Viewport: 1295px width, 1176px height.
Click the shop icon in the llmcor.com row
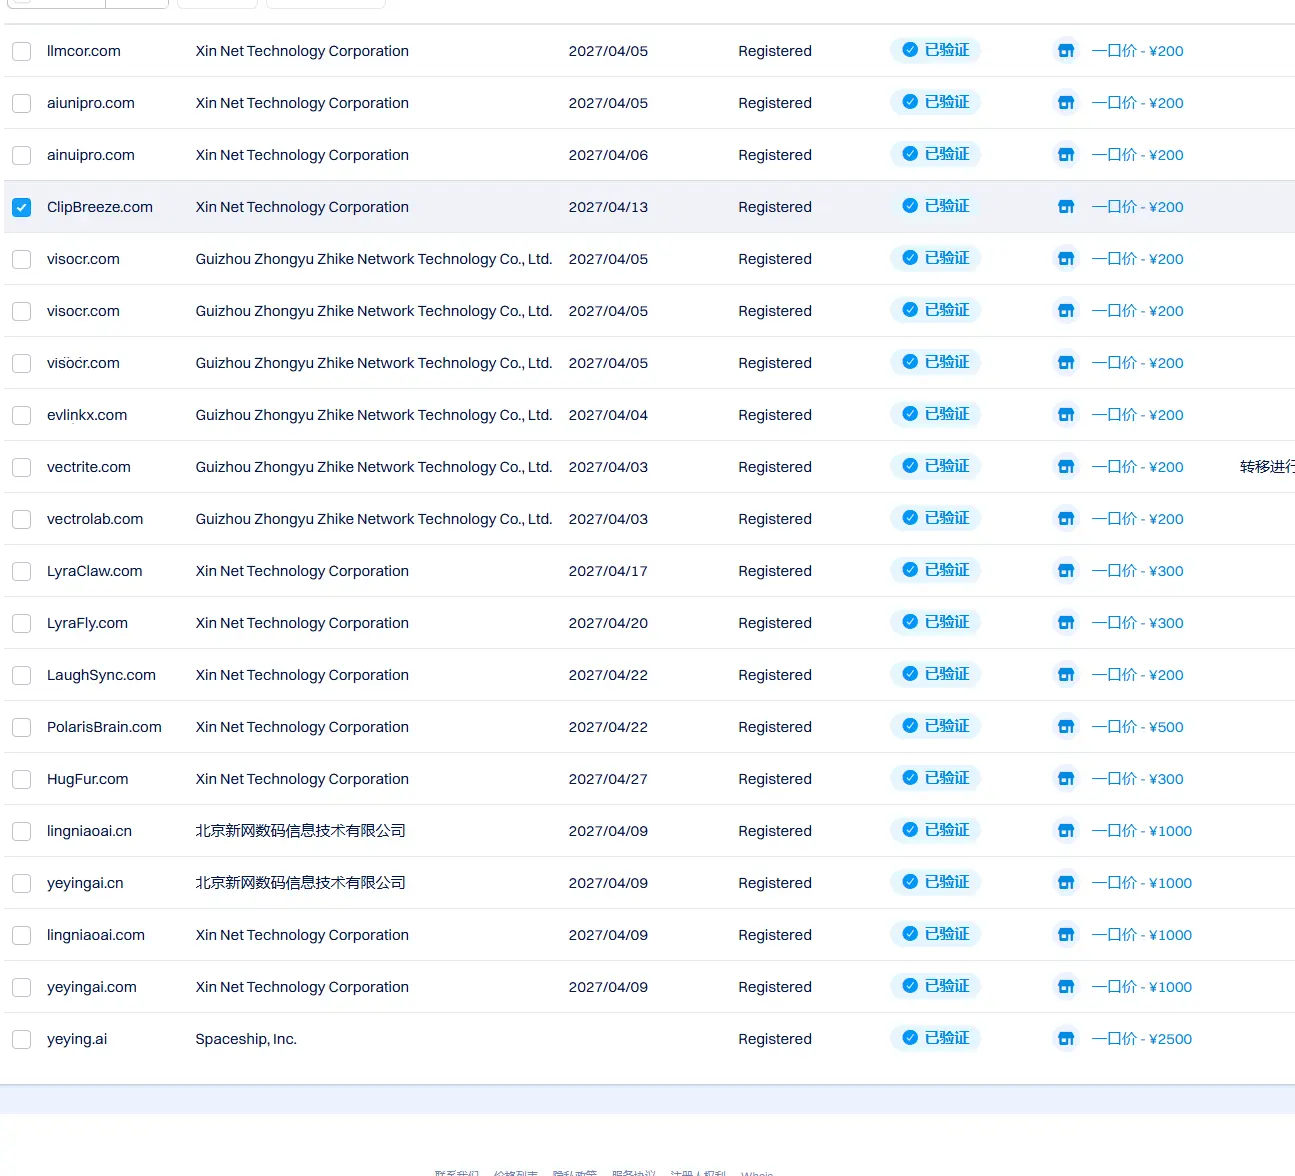click(1066, 51)
